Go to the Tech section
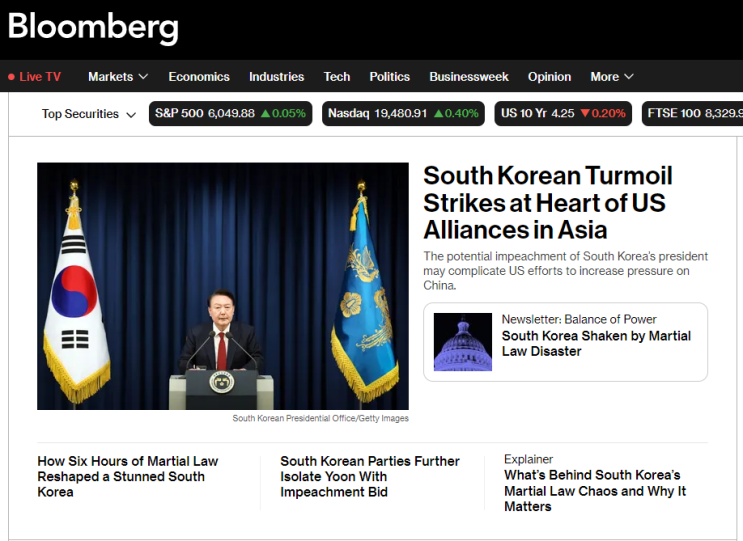Screen dimensions: 743x541 click(337, 77)
